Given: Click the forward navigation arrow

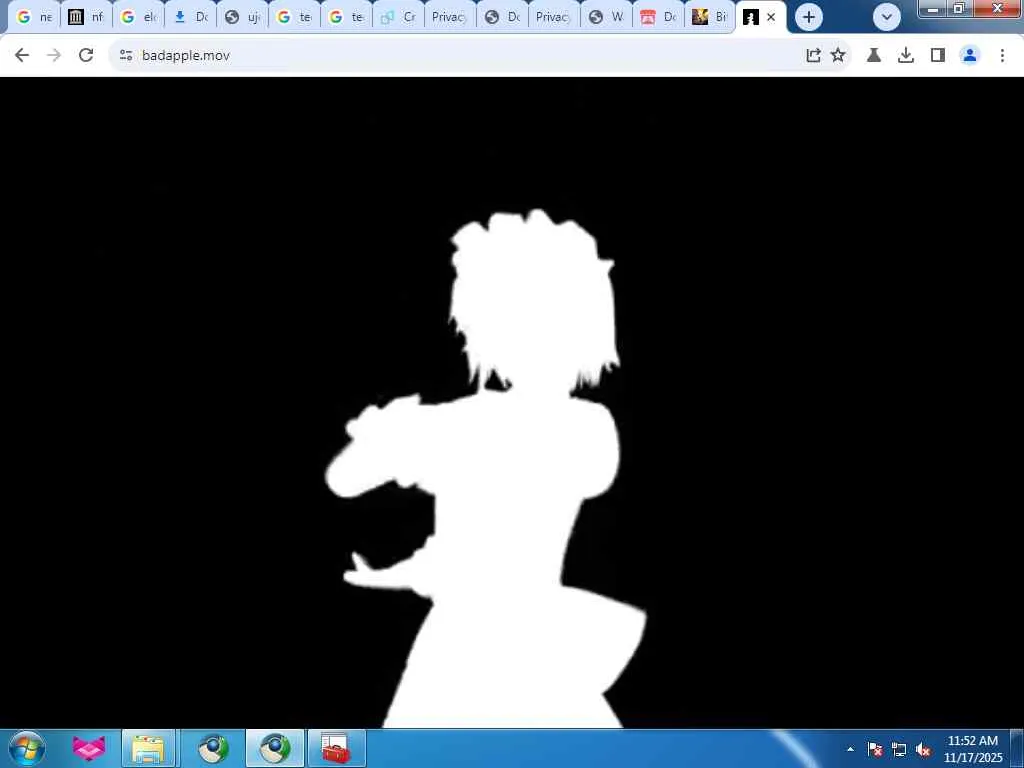Looking at the screenshot, I should [x=54, y=56].
